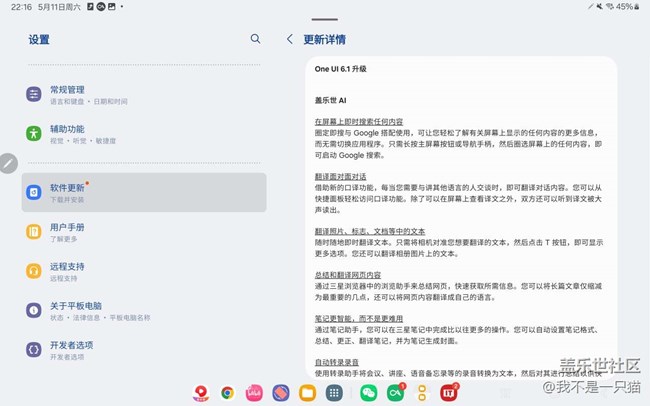Open WeChat from the taskbar

tap(368, 393)
